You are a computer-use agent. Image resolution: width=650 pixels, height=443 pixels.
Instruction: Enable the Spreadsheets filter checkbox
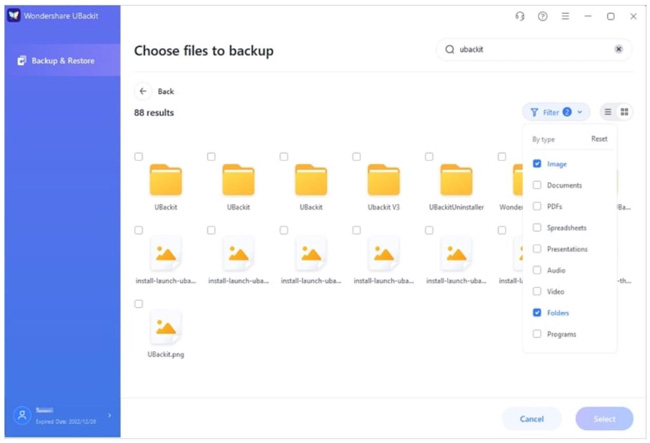(537, 228)
